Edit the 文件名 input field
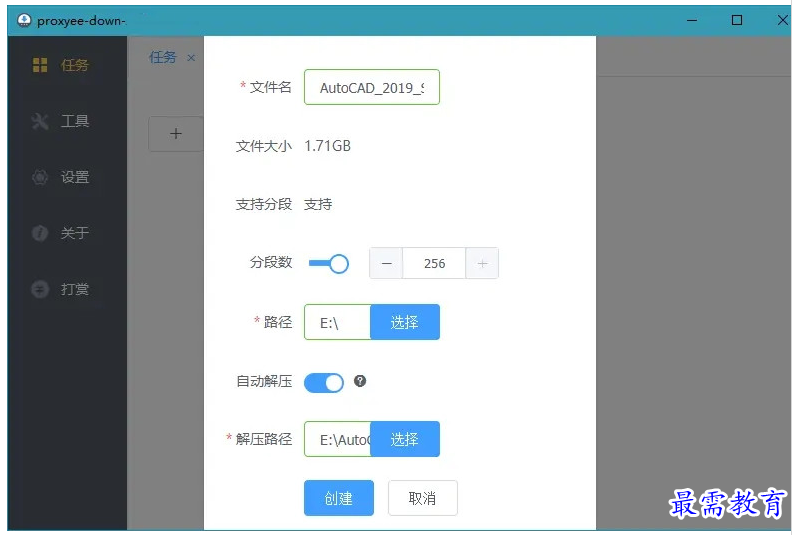The image size is (793, 535). point(372,87)
